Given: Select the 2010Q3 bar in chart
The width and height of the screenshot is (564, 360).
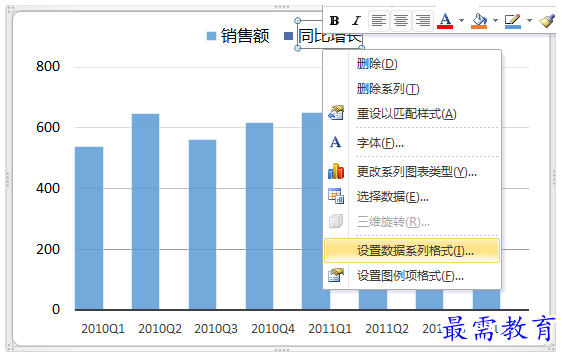Looking at the screenshot, I should 203,224.
